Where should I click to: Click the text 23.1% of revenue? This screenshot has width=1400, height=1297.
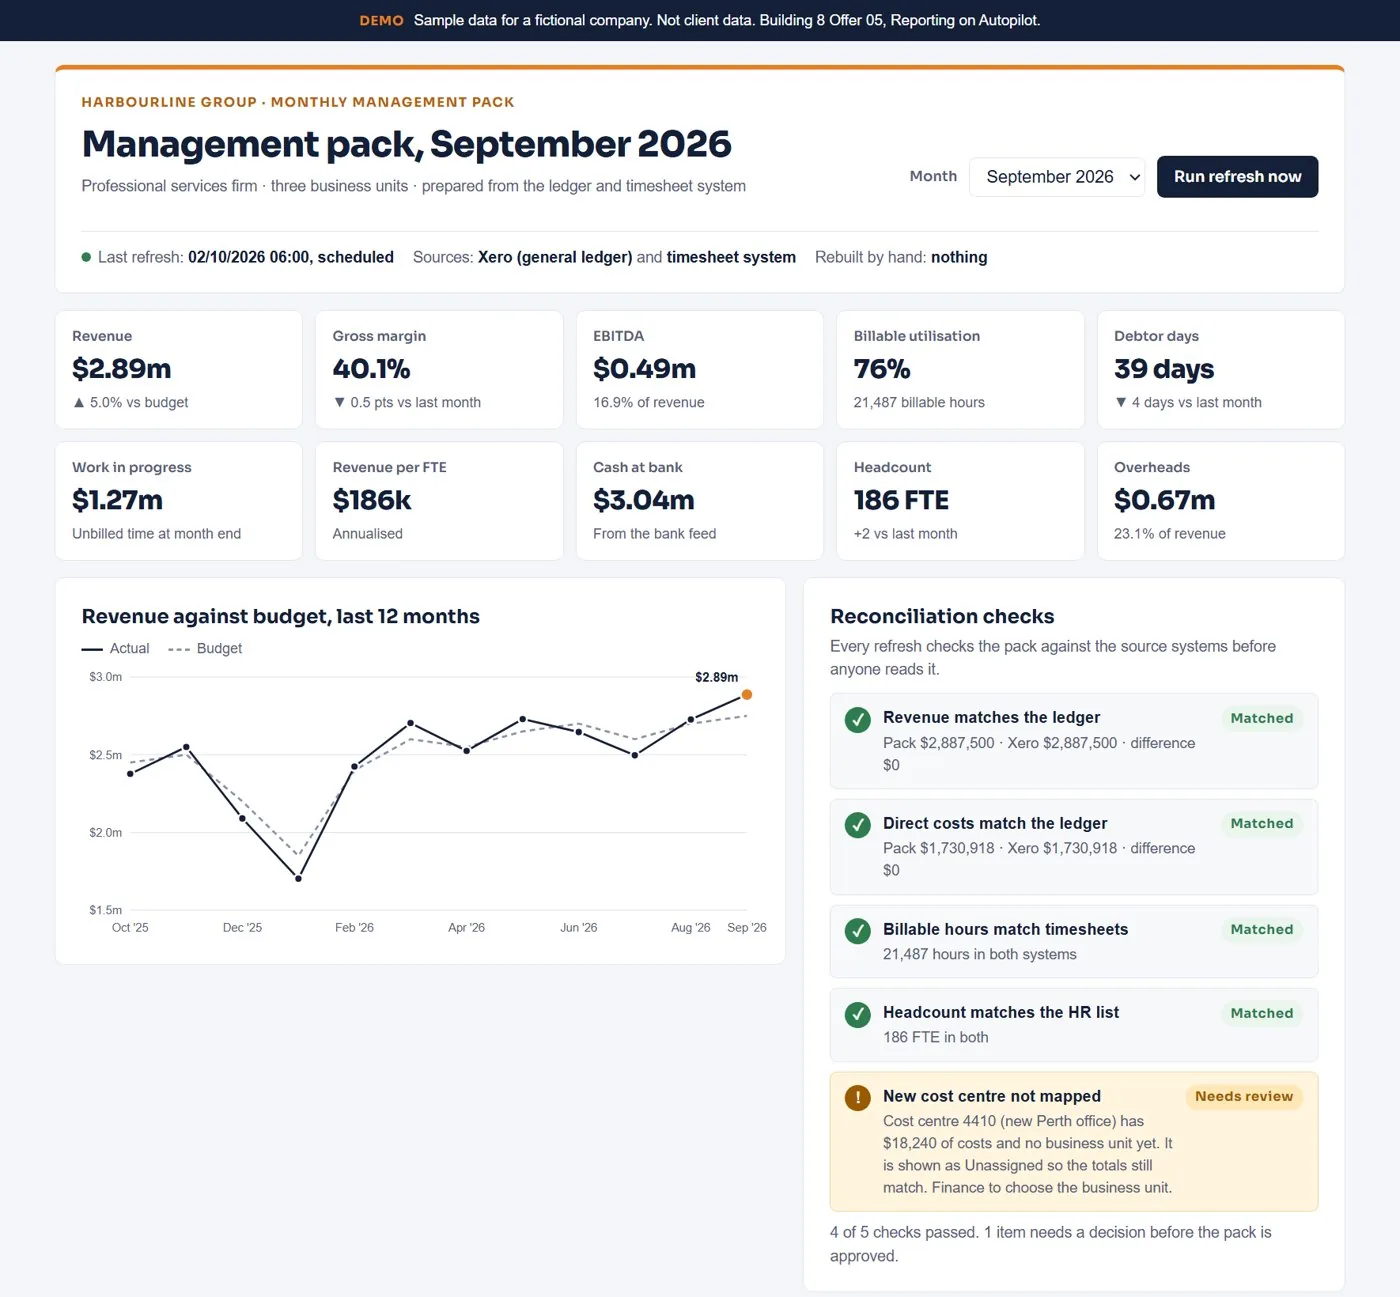pos(1170,533)
